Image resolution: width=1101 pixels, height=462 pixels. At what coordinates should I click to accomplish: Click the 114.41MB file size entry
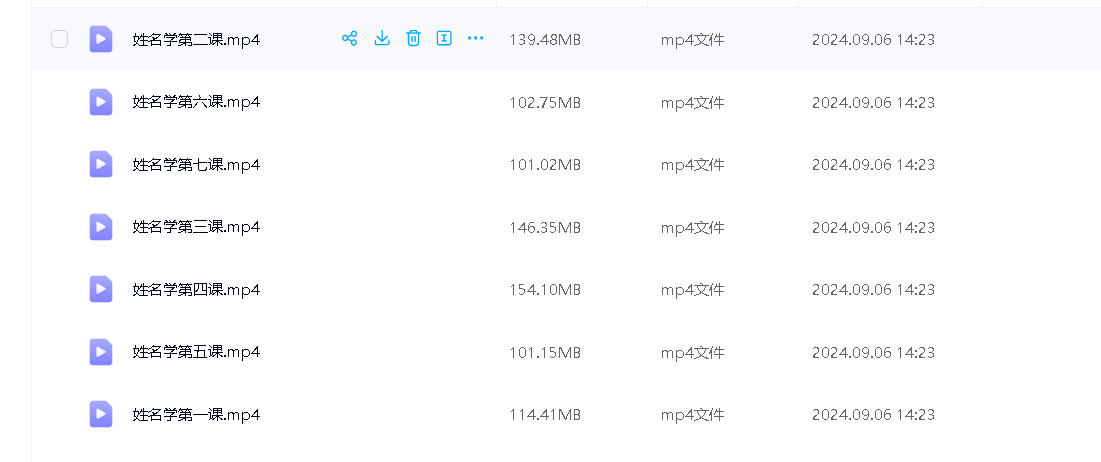coord(545,414)
